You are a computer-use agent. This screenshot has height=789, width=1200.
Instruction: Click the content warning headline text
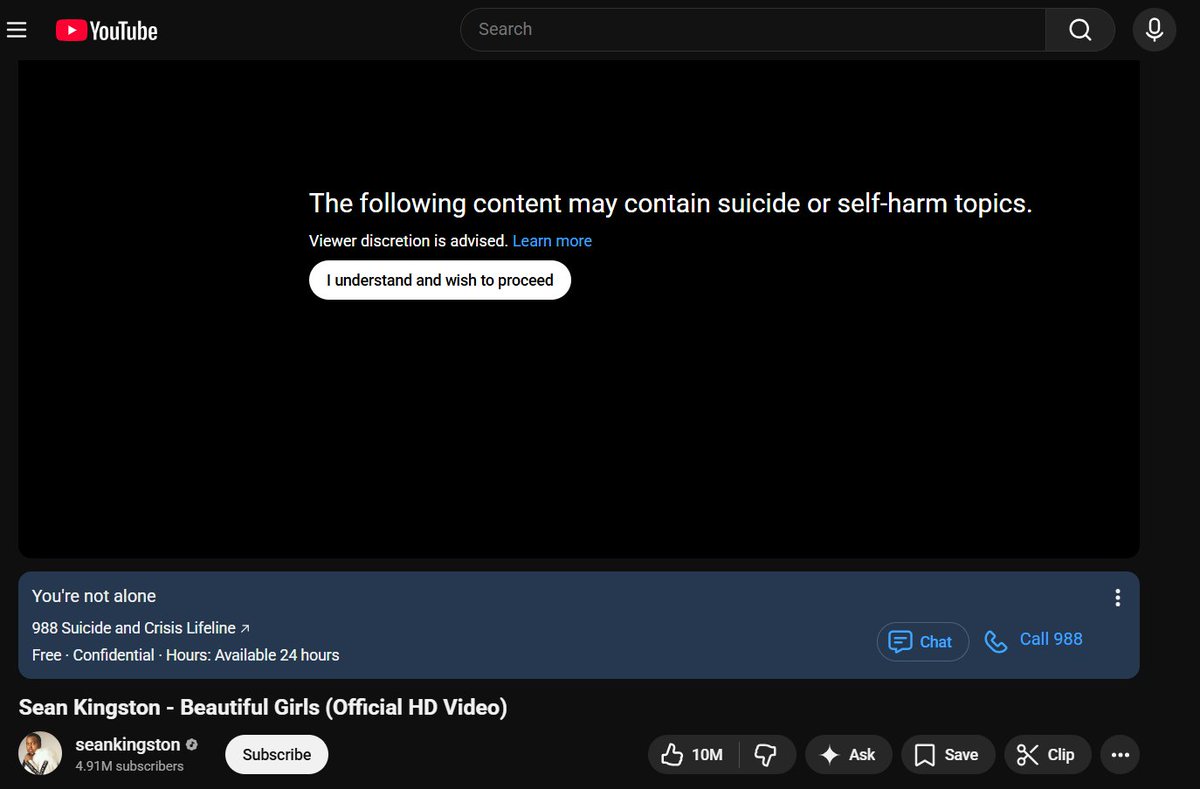670,204
